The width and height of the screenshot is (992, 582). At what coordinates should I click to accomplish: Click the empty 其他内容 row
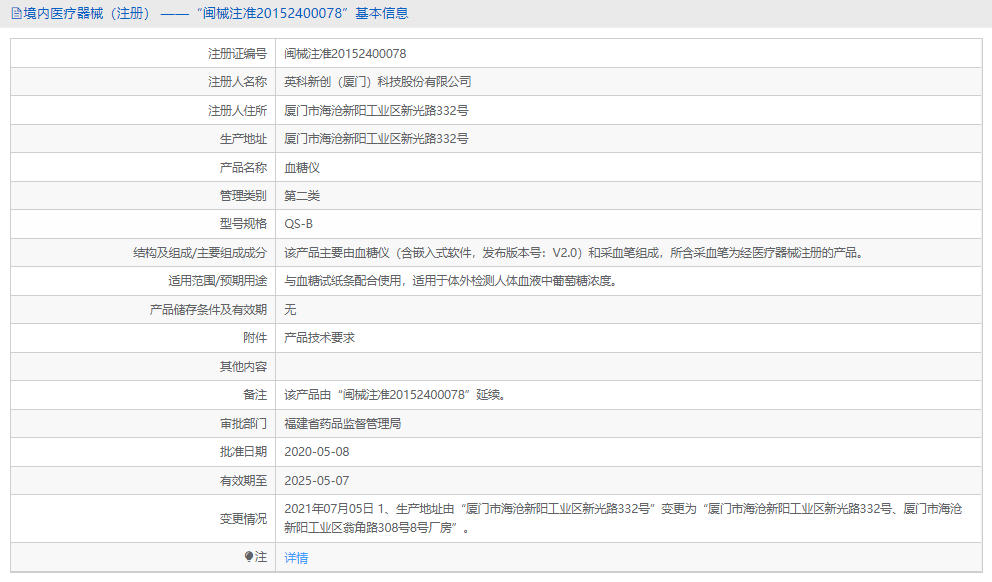tap(500, 366)
